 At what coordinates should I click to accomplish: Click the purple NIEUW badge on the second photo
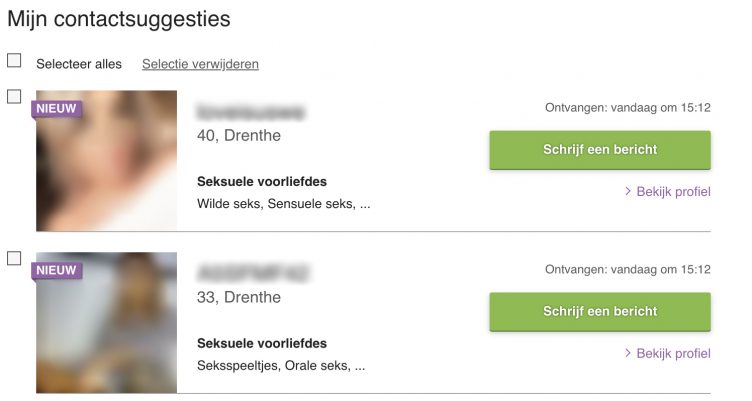[57, 270]
